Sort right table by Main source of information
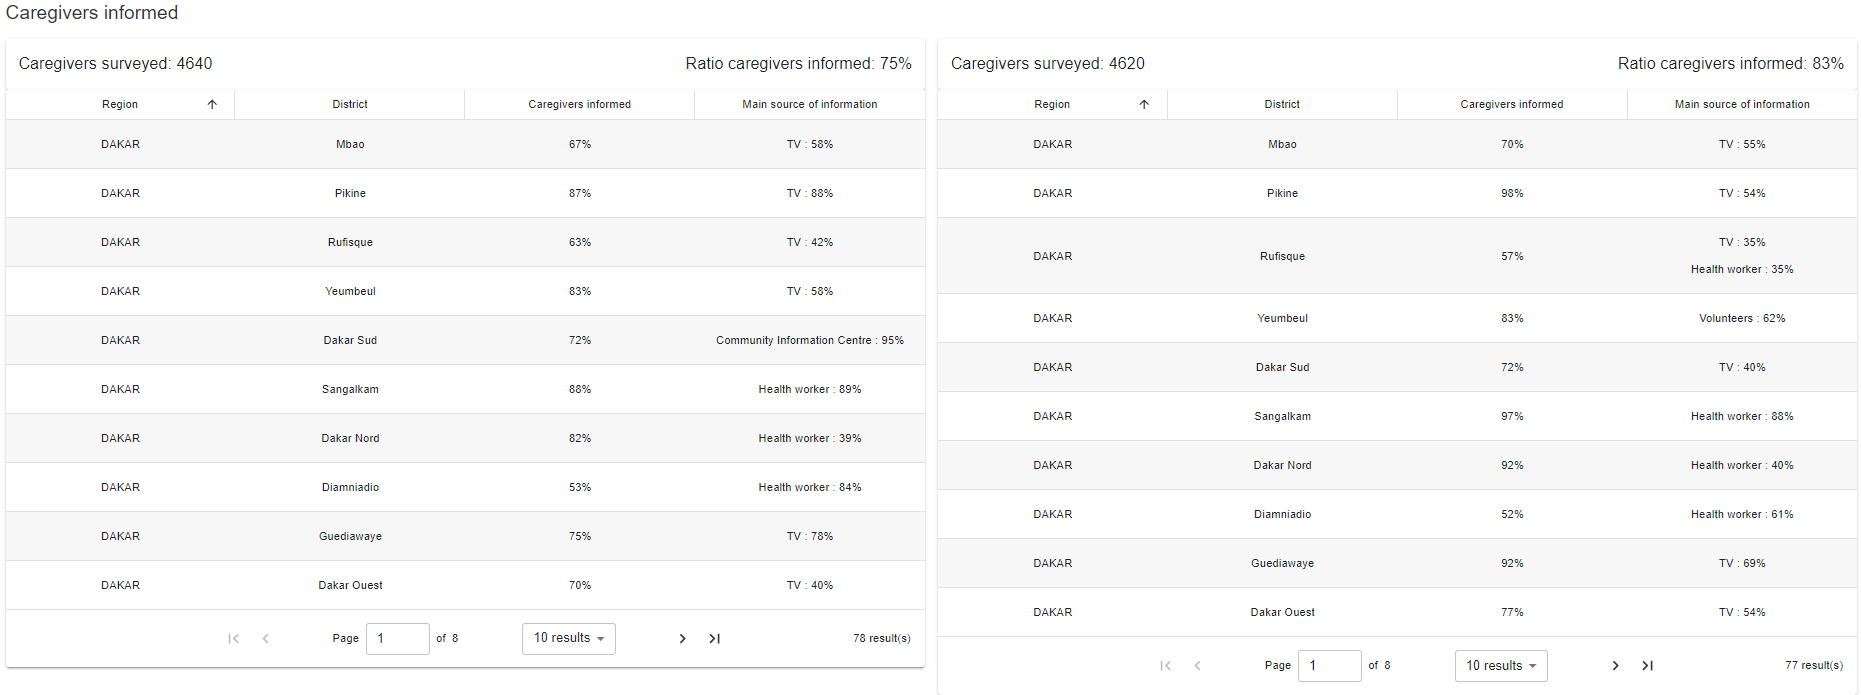This screenshot has width=1861, height=695. (x=1741, y=104)
